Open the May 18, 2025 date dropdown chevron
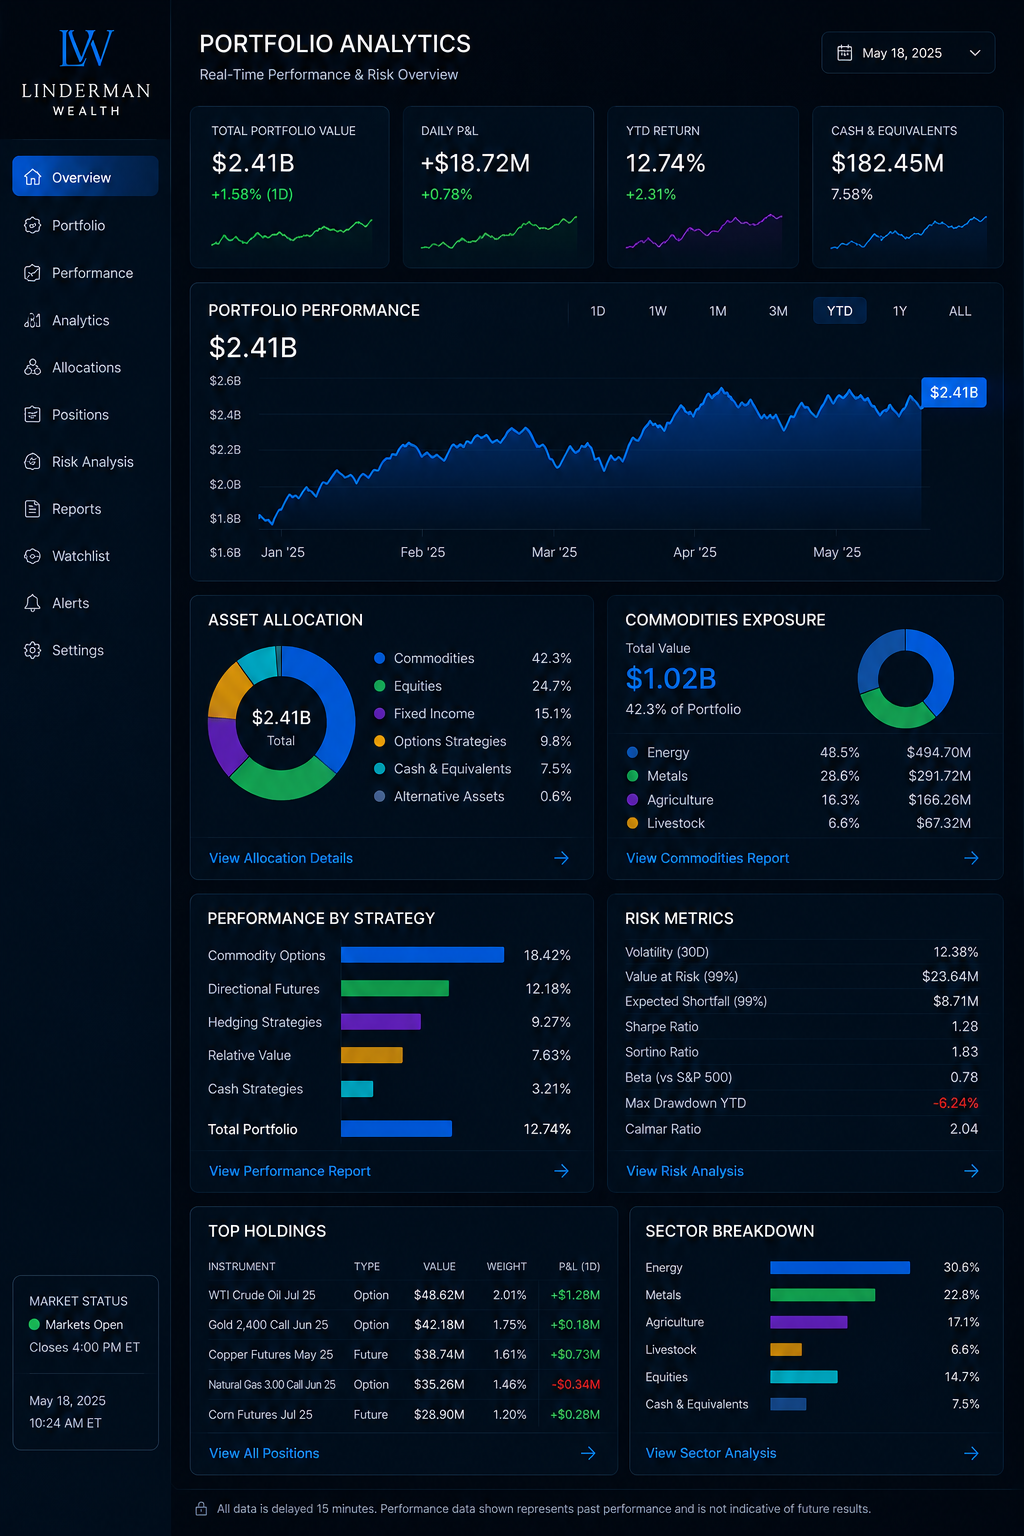This screenshot has width=1024, height=1536. (x=975, y=53)
